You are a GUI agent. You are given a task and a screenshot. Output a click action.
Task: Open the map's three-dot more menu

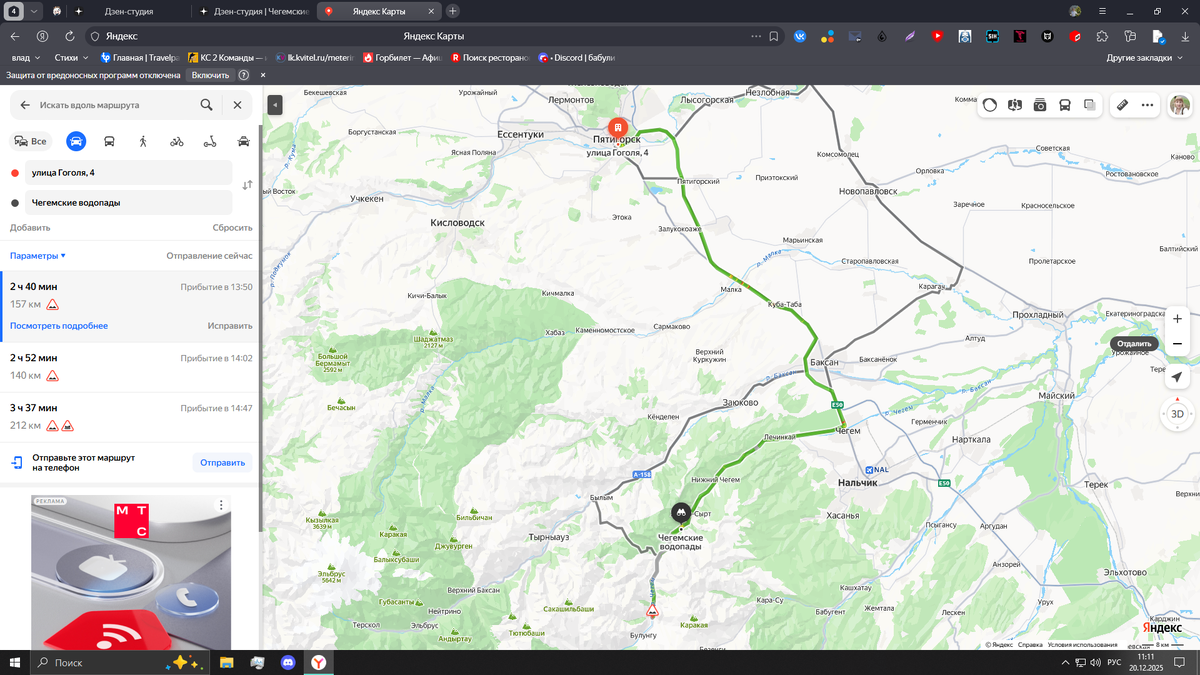[x=1147, y=105]
